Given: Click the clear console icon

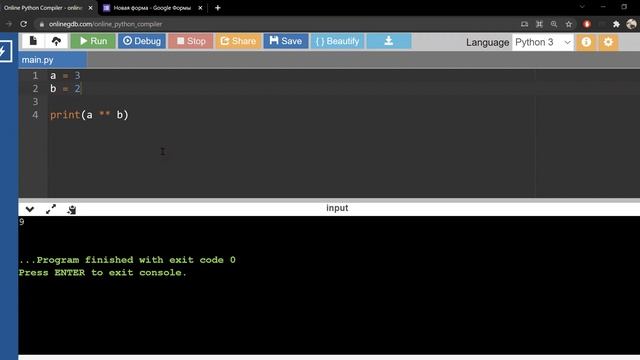Looking at the screenshot, I should pos(72,210).
